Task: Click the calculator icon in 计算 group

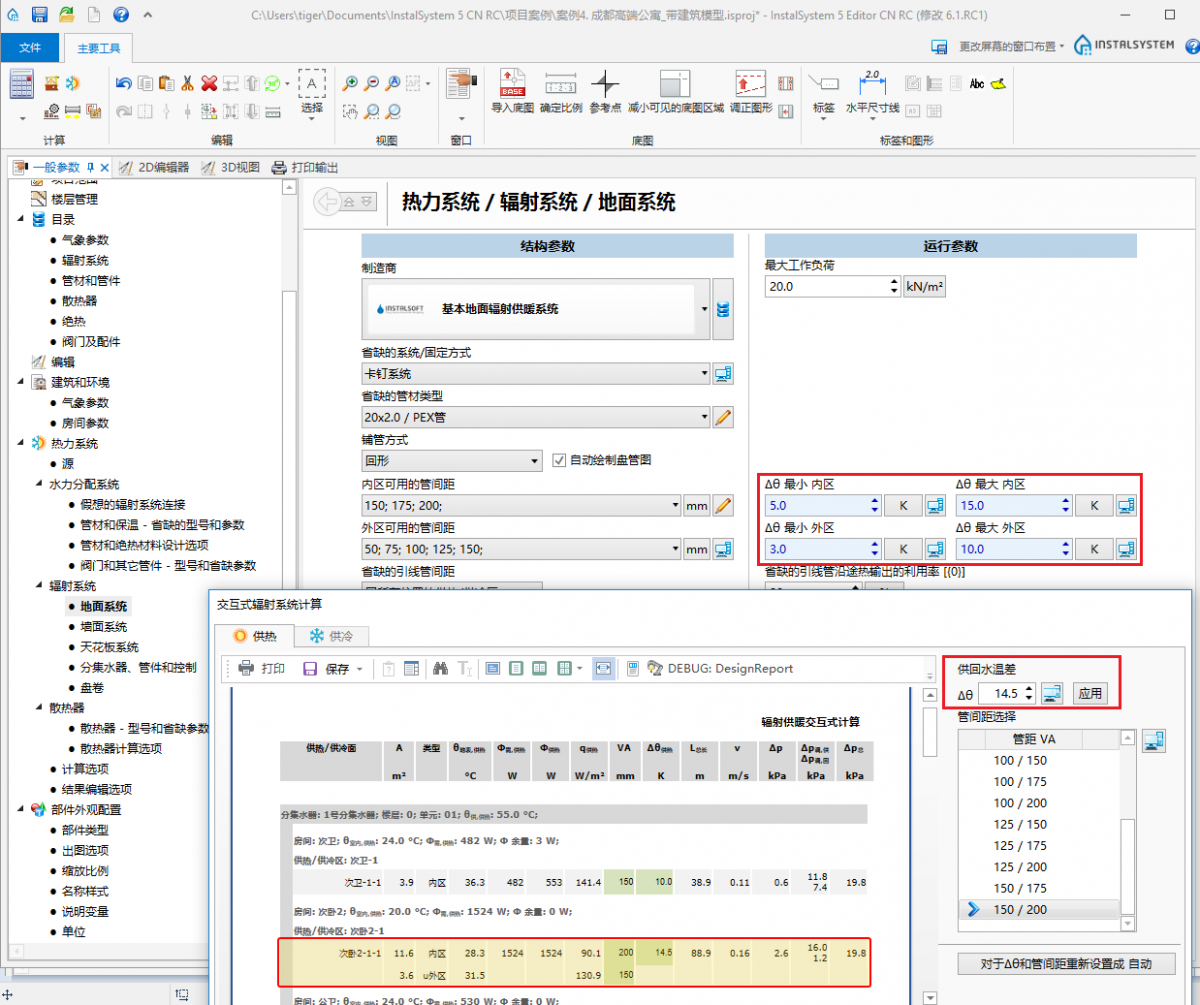Action: pos(23,84)
